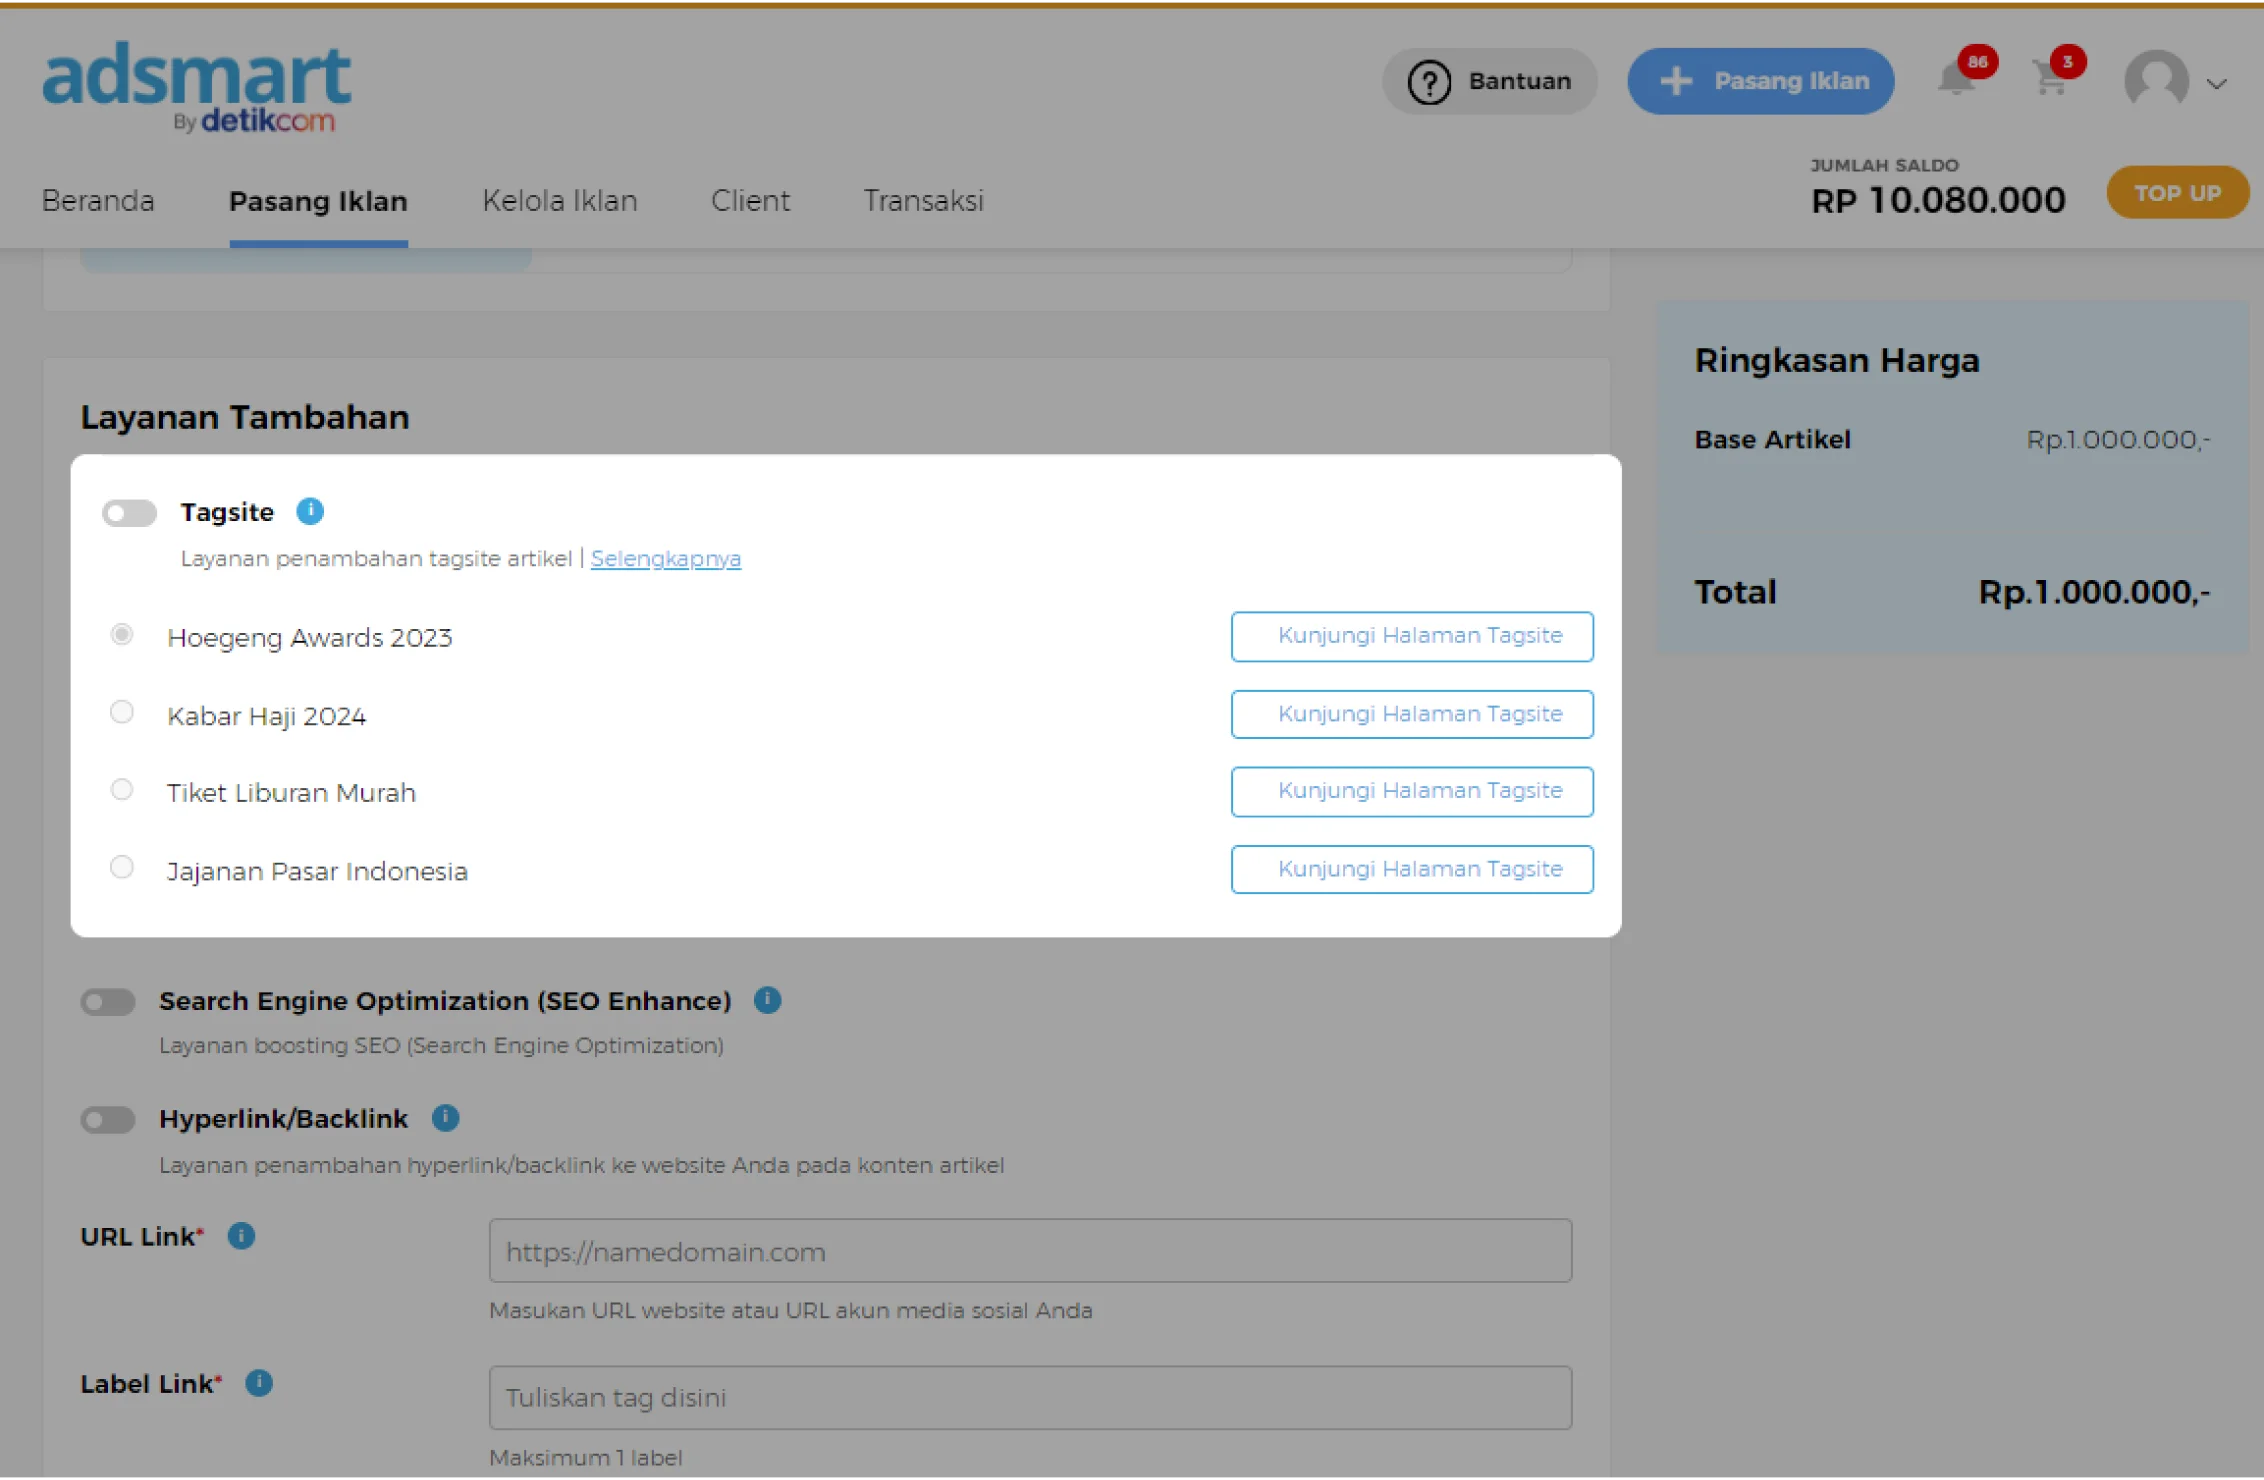Switch to the Kelola Iklan tab

[x=559, y=201]
